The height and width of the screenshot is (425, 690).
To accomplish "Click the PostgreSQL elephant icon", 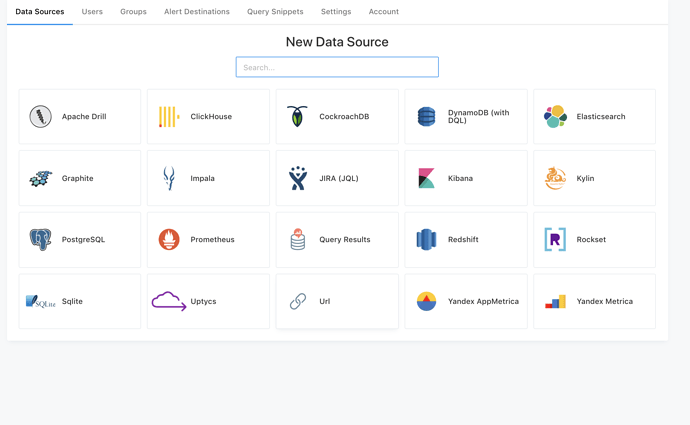I will click(40, 240).
